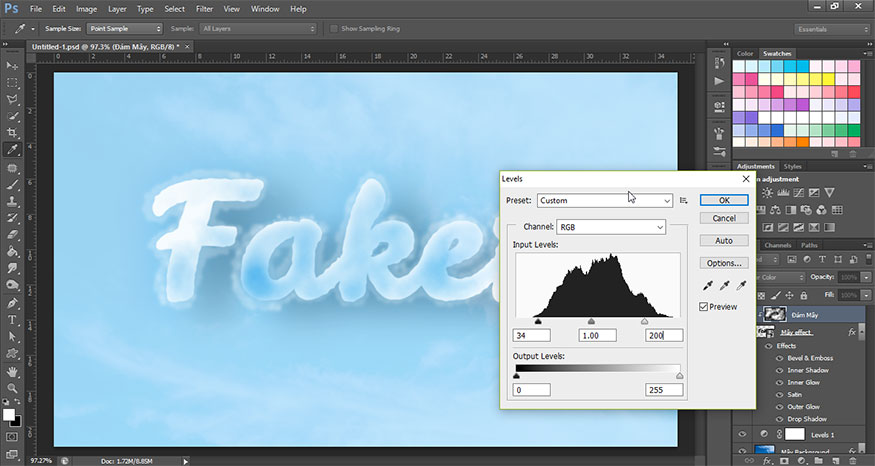Open the Sample Size dropdown
This screenshot has width=875, height=466.
[x=124, y=28]
